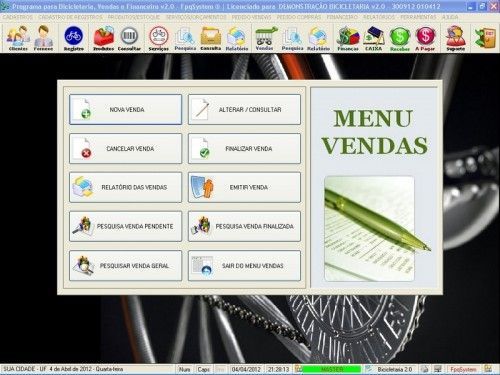Open the FERRAMENTAS menu

pyautogui.click(x=418, y=17)
